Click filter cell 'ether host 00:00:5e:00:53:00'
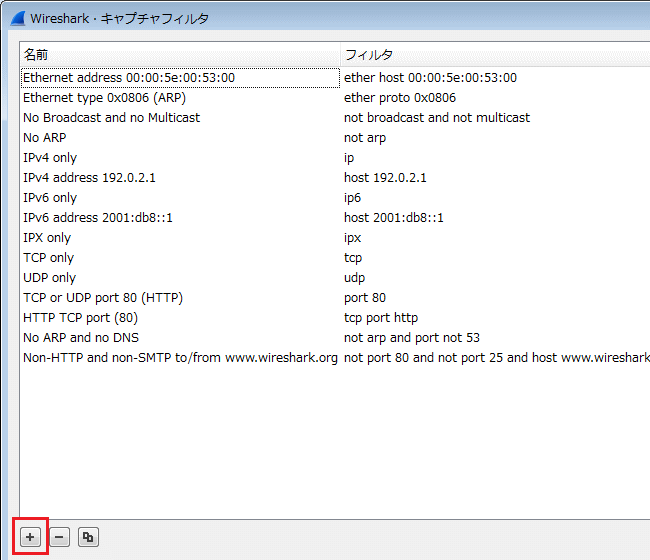Viewport: 650px width, 560px height. [x=430, y=78]
